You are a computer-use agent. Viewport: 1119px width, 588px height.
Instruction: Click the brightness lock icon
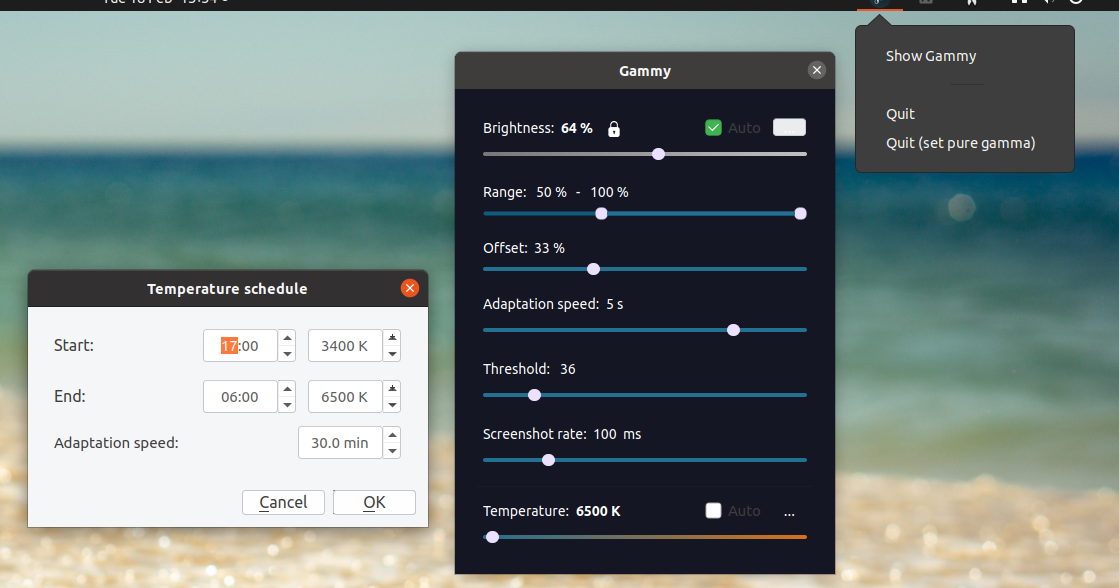(614, 128)
